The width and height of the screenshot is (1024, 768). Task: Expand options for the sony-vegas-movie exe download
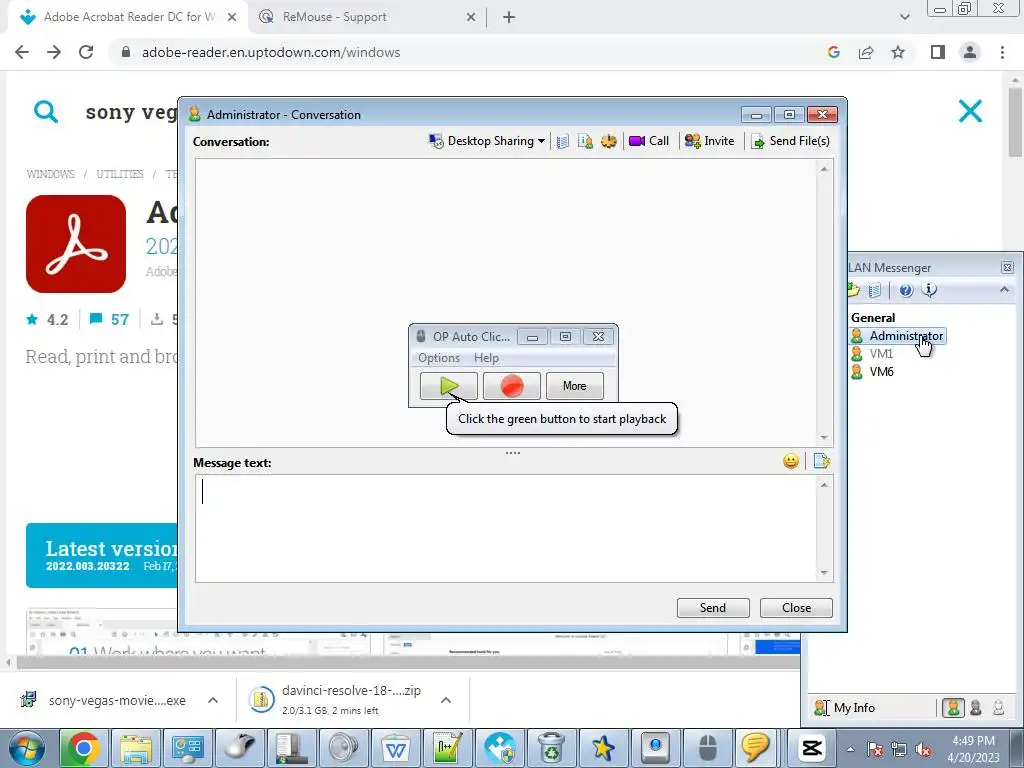pyautogui.click(x=213, y=701)
